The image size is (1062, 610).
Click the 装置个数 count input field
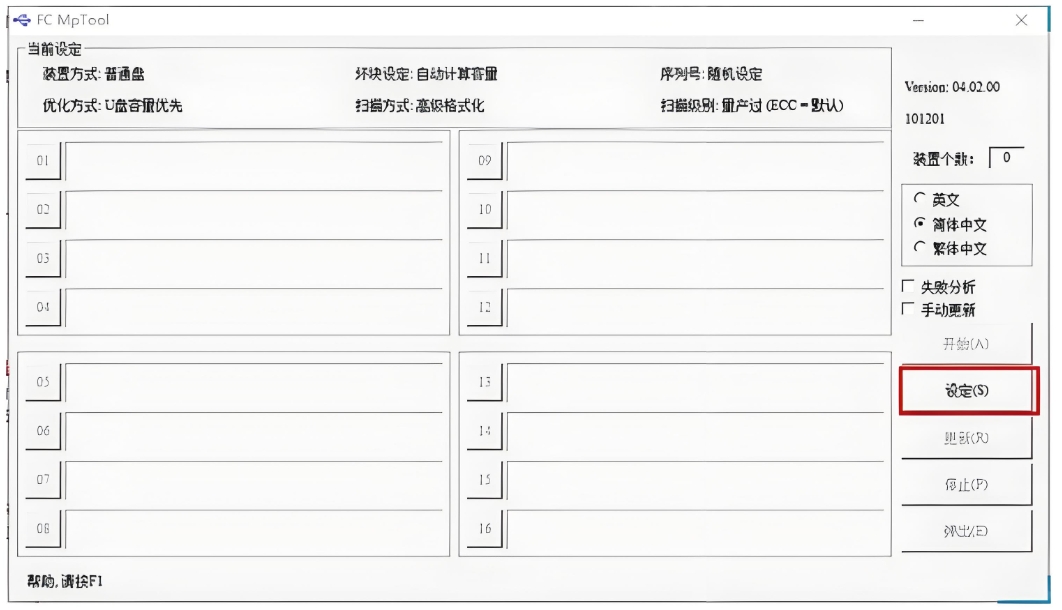pyautogui.click(x=1005, y=155)
